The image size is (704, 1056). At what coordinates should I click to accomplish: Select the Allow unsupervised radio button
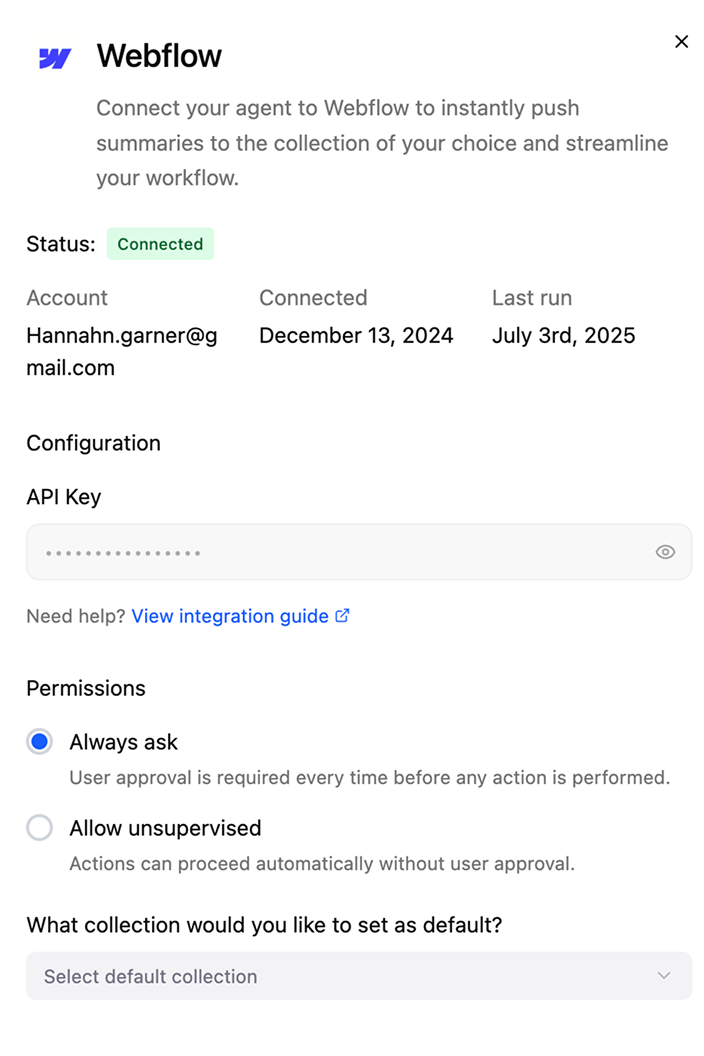tap(40, 828)
